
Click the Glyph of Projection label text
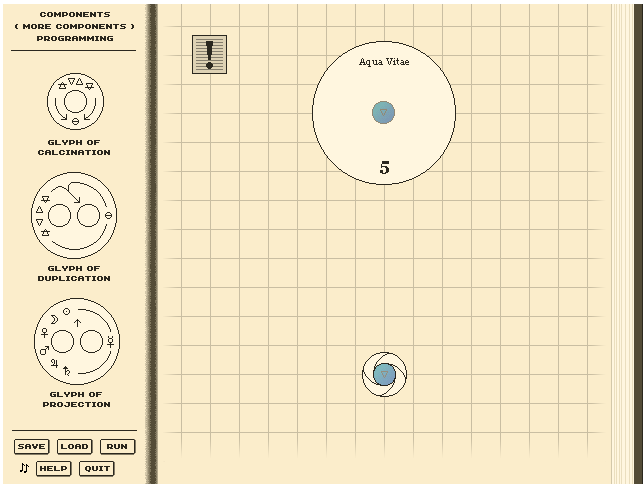tap(76, 400)
